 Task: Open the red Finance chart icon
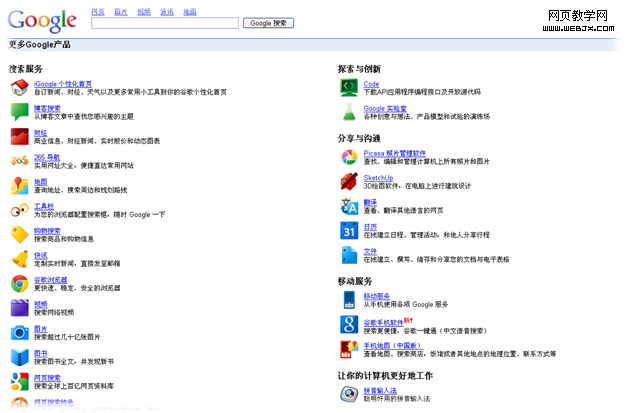(19, 136)
